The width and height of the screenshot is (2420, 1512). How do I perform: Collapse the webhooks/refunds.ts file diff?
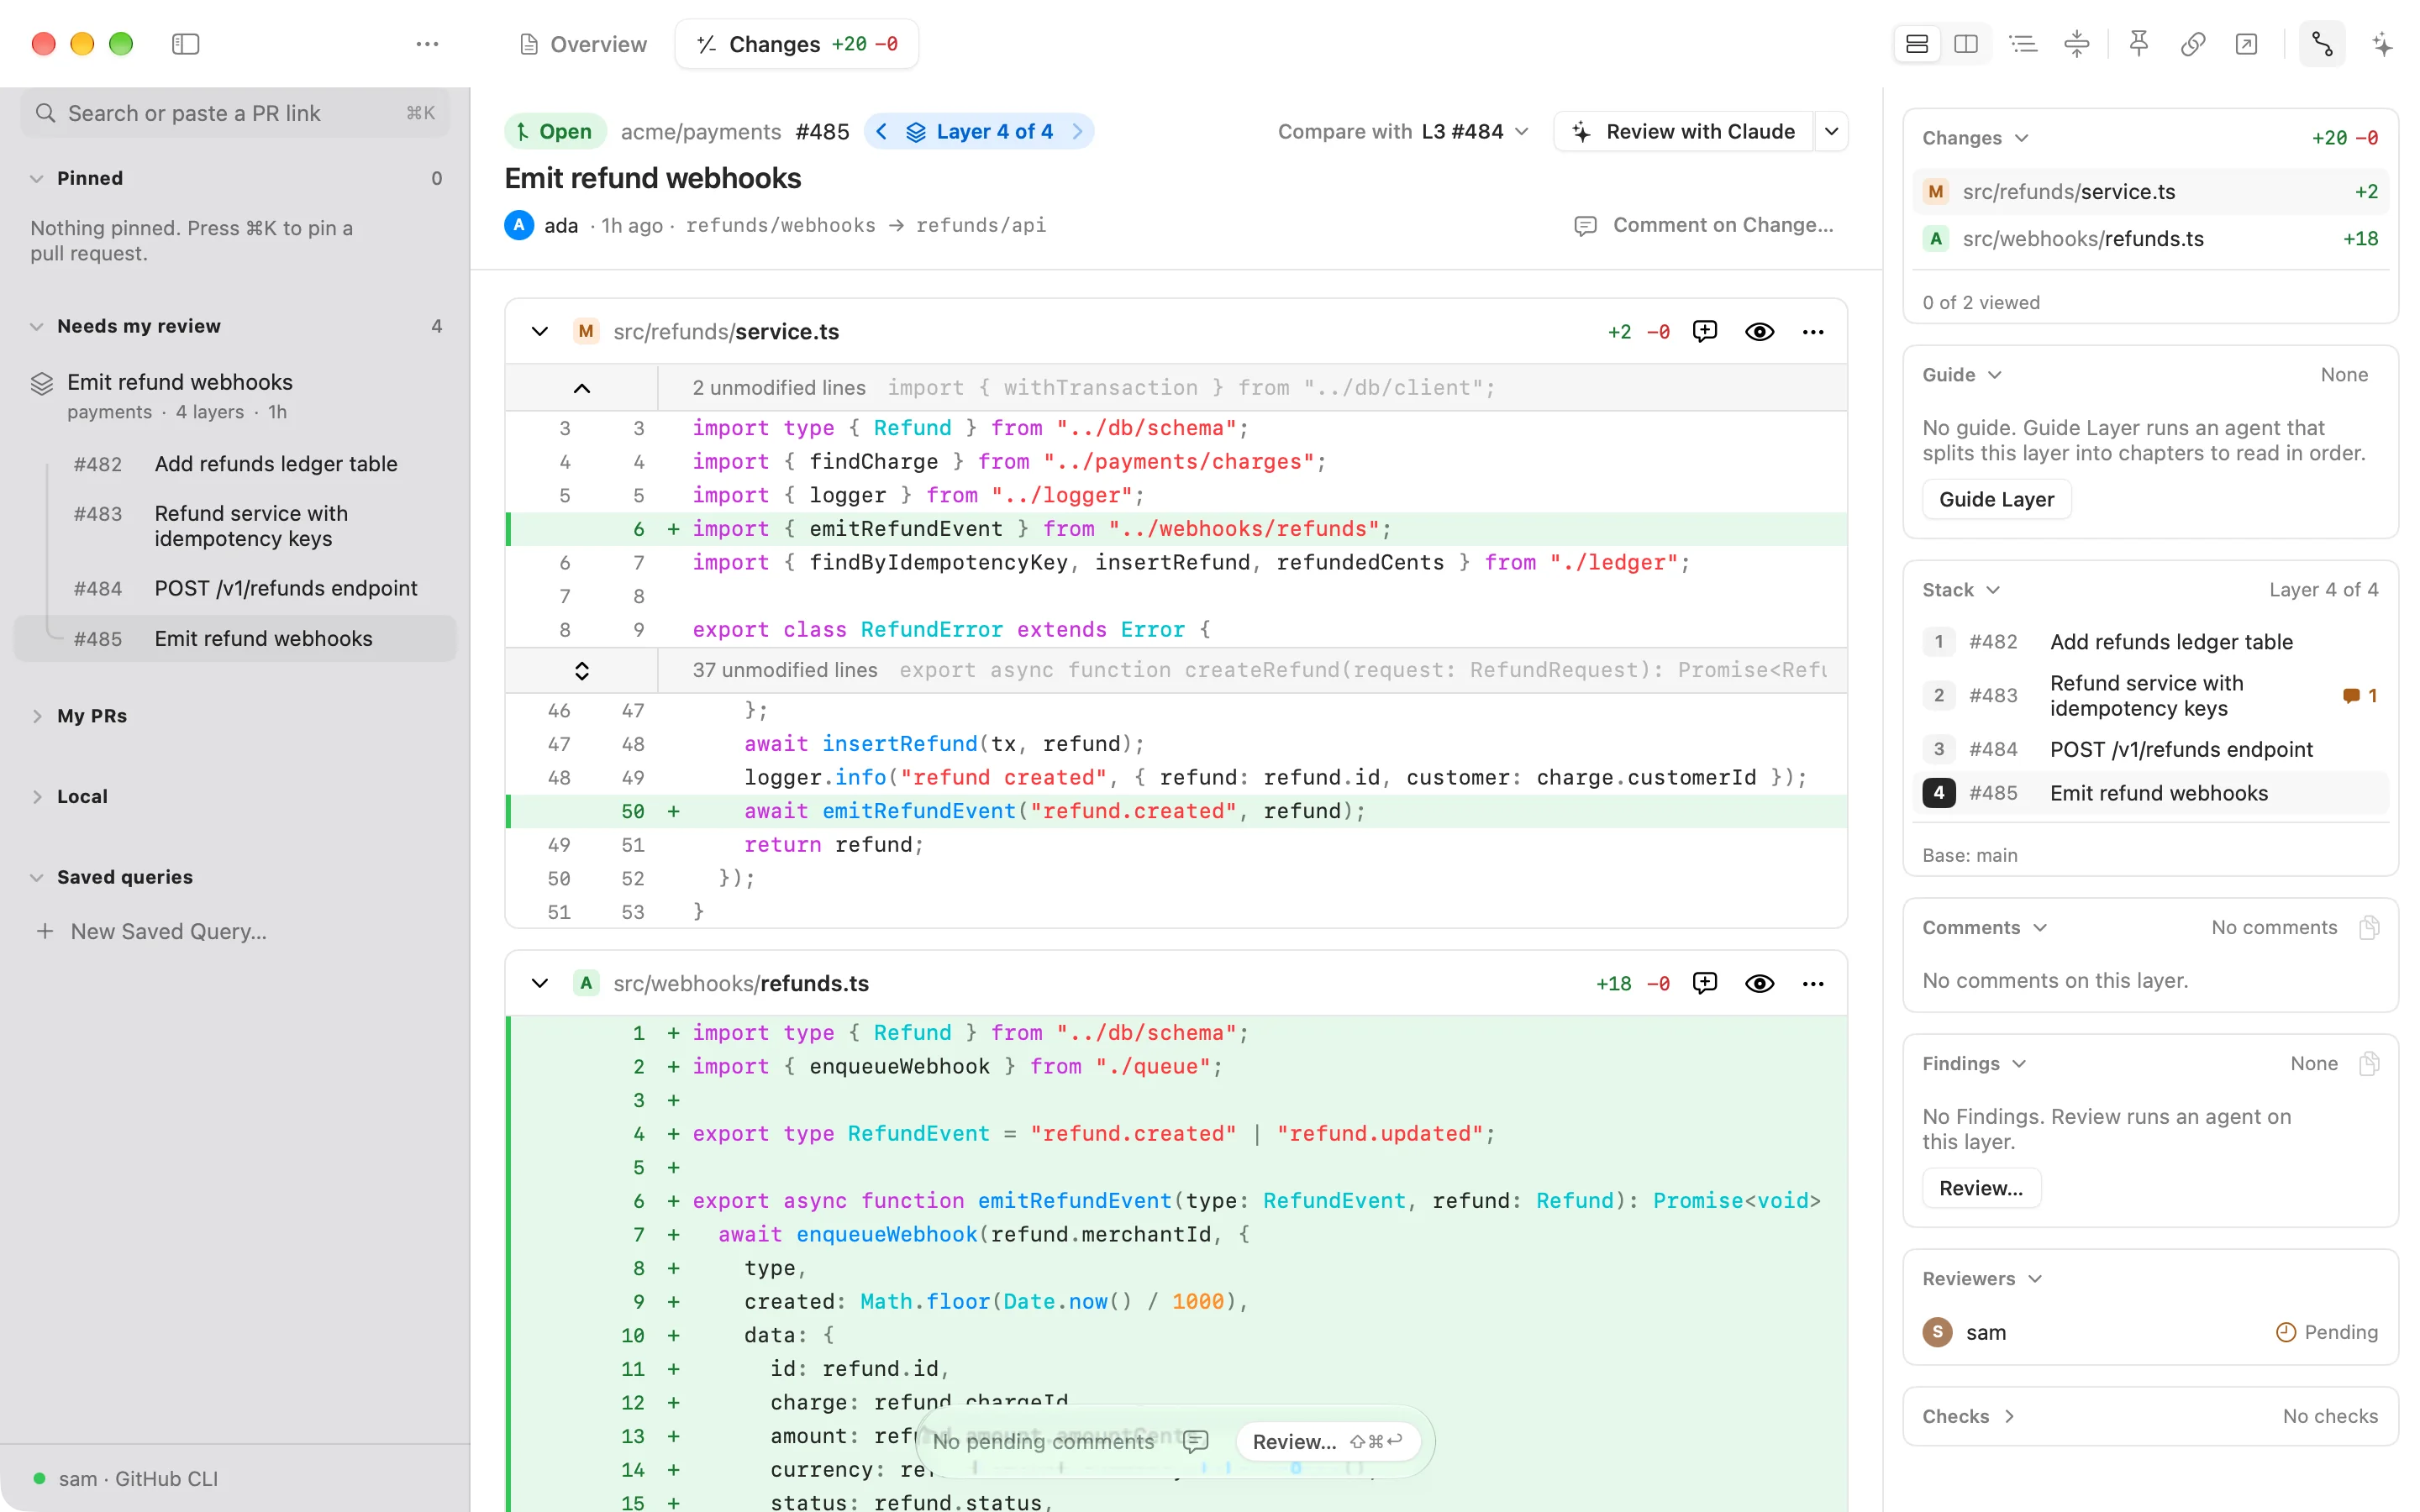[x=540, y=984]
